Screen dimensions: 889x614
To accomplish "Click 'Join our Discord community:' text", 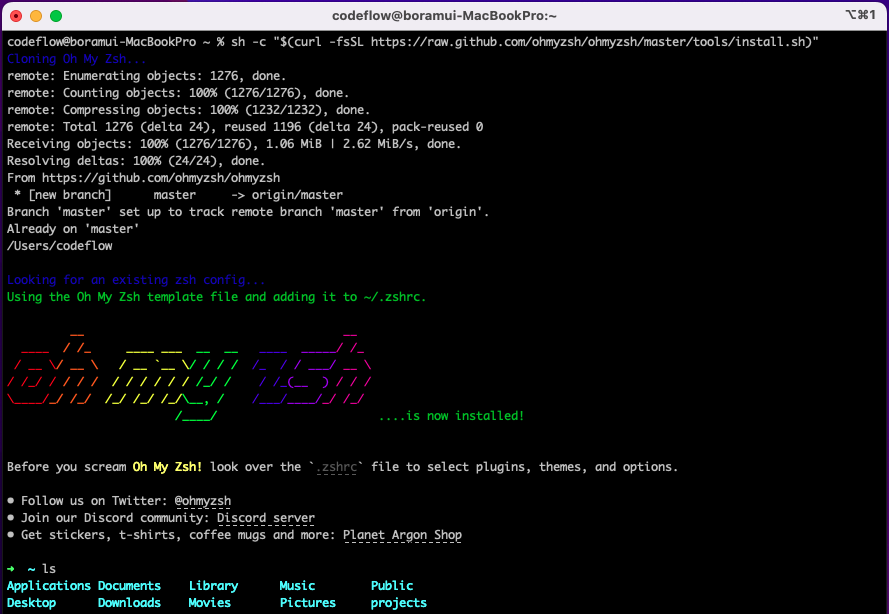I will click(x=115, y=518).
